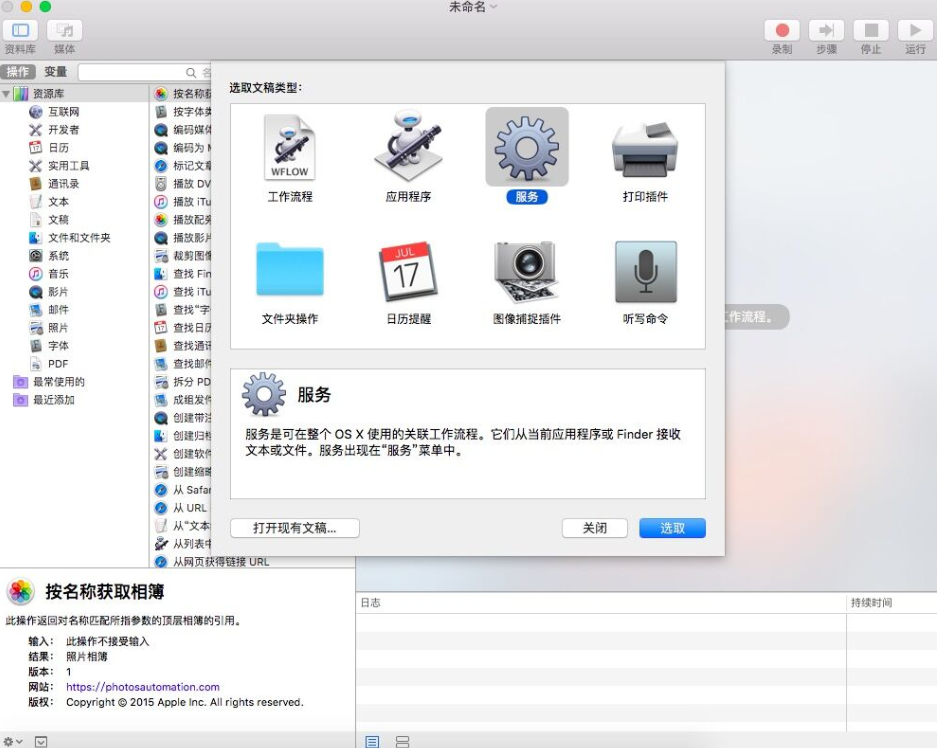Select the 日历提醒 (Calendar Alarm) icon

click(x=408, y=270)
